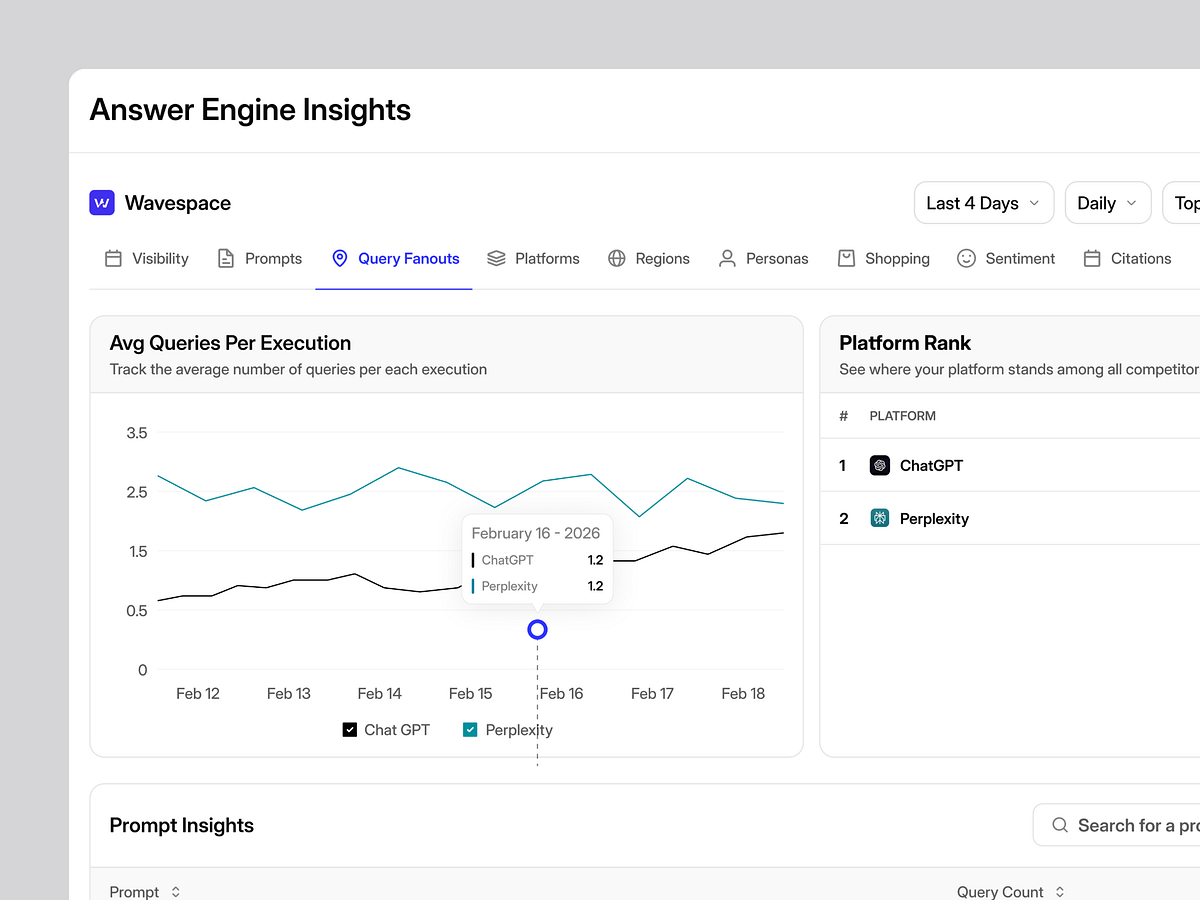Screen dimensions: 1200x900
Task: Go to the Personas tab
Action: point(764,258)
